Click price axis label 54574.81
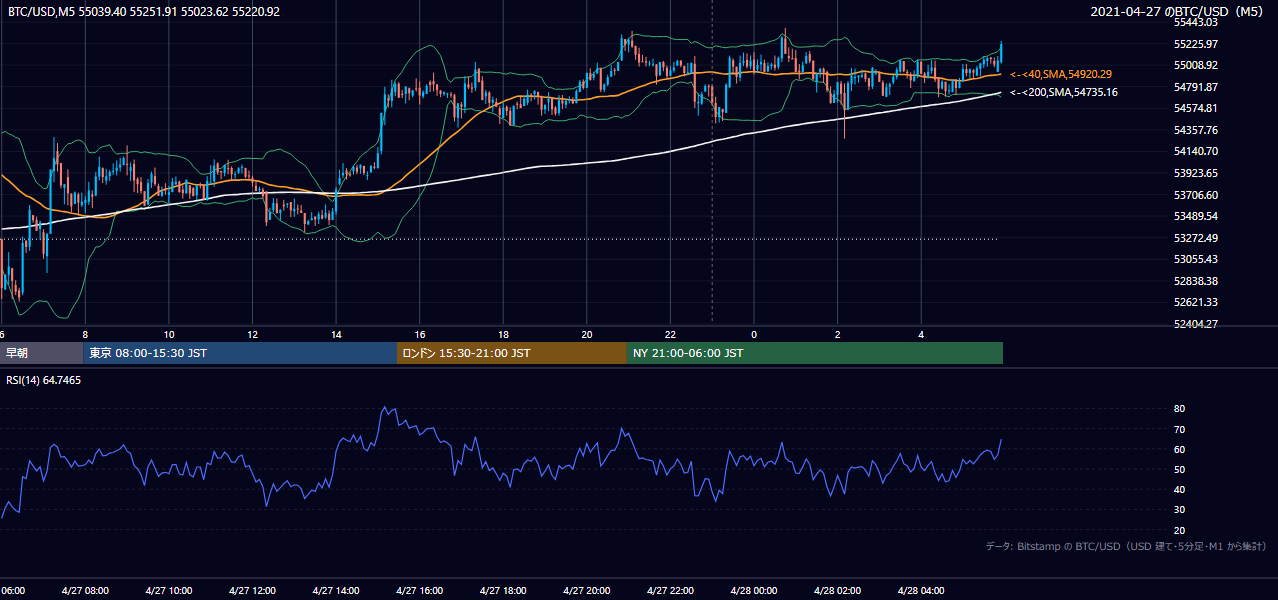The height and width of the screenshot is (600, 1278). pos(1195,108)
